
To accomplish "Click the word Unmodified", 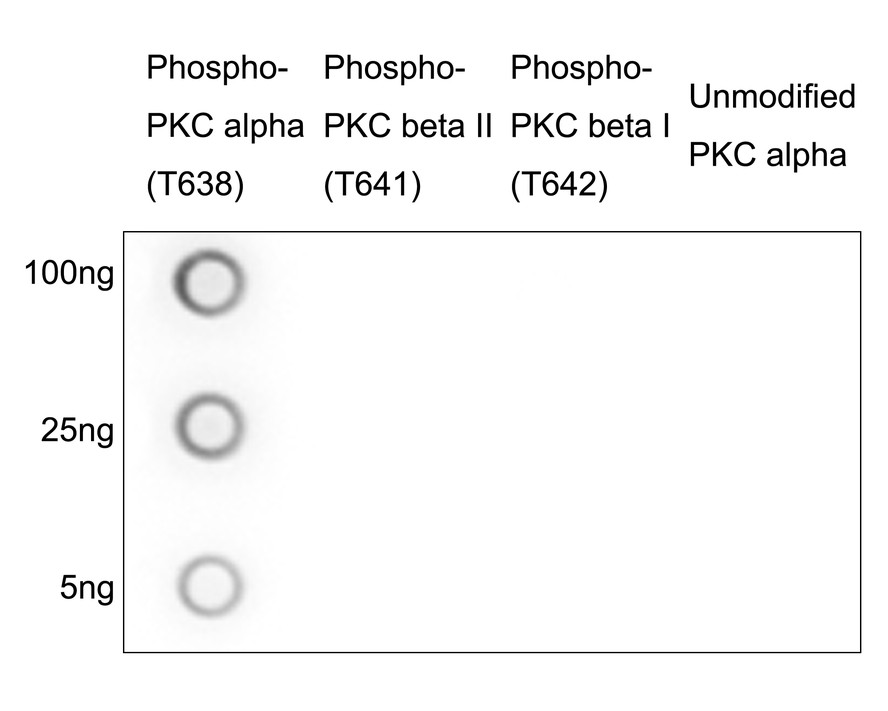I will 773,97.
